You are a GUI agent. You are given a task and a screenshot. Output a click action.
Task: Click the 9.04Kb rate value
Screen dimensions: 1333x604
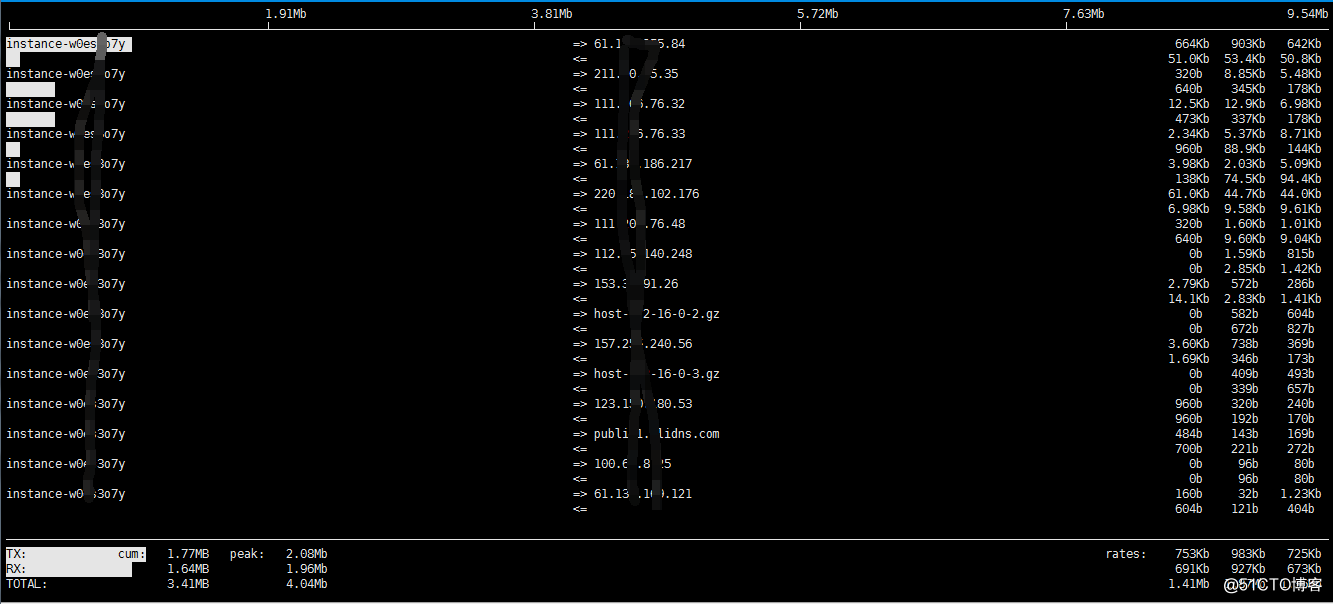(x=1300, y=239)
